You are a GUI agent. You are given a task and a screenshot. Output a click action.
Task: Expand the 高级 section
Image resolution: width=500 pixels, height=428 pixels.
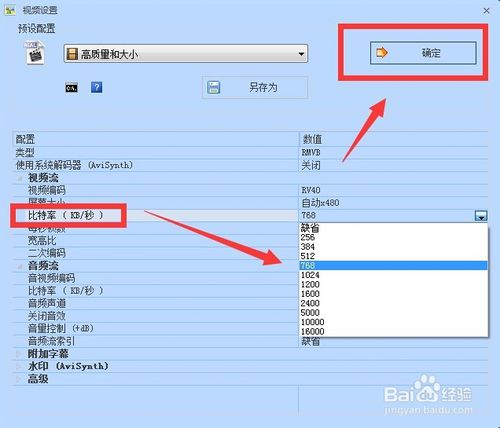pyautogui.click(x=19, y=379)
